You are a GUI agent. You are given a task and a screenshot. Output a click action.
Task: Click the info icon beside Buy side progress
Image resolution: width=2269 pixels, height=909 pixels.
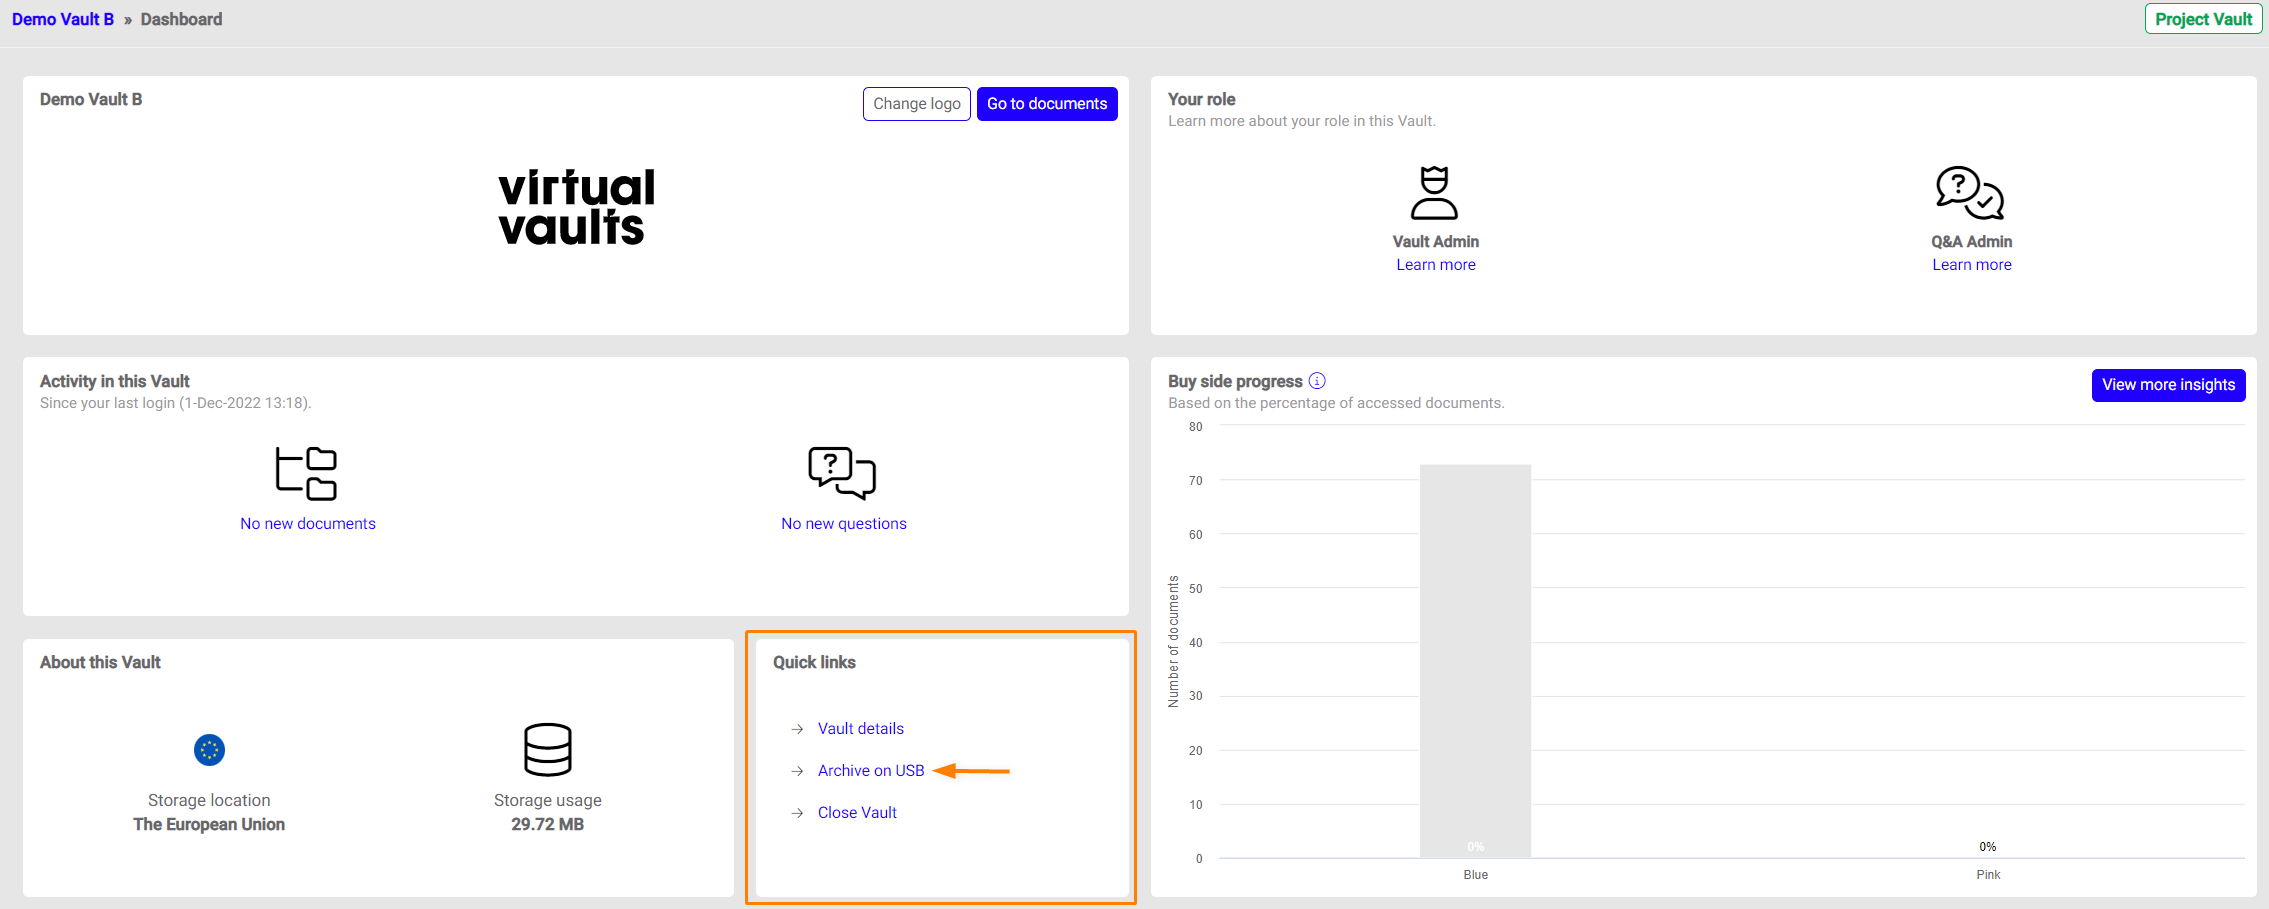pos(1317,381)
